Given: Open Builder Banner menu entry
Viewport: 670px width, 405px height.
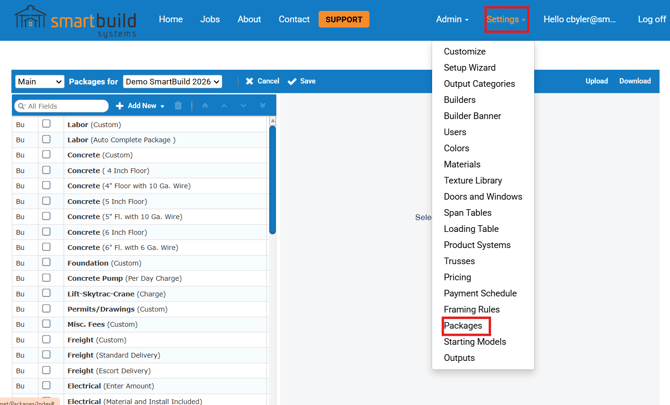Looking at the screenshot, I should tap(472, 116).
